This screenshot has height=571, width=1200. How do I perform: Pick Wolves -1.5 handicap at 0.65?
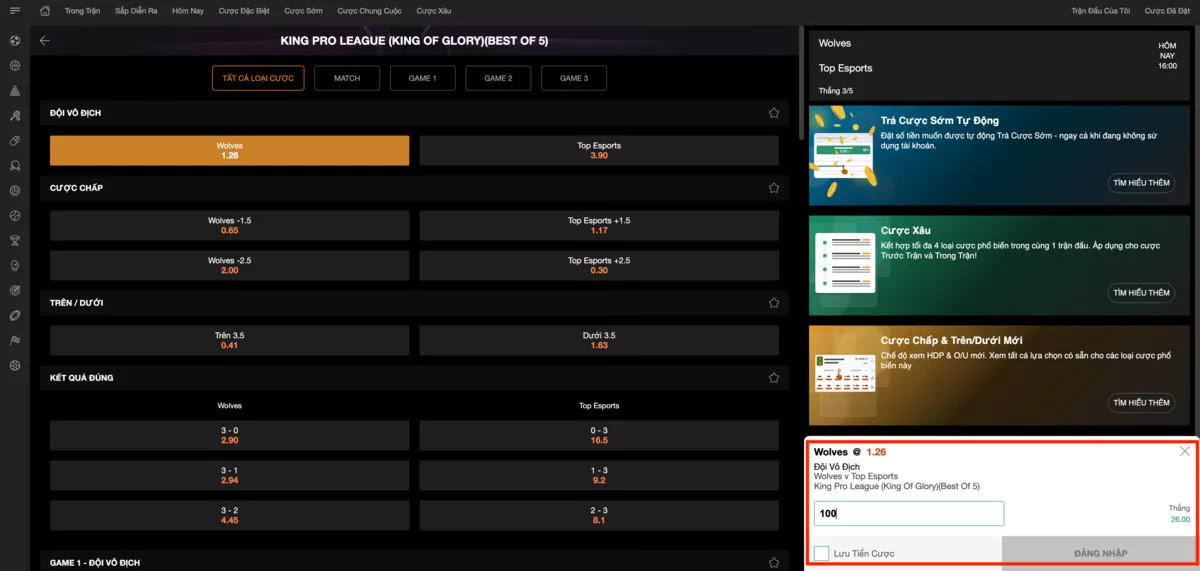tap(229, 225)
